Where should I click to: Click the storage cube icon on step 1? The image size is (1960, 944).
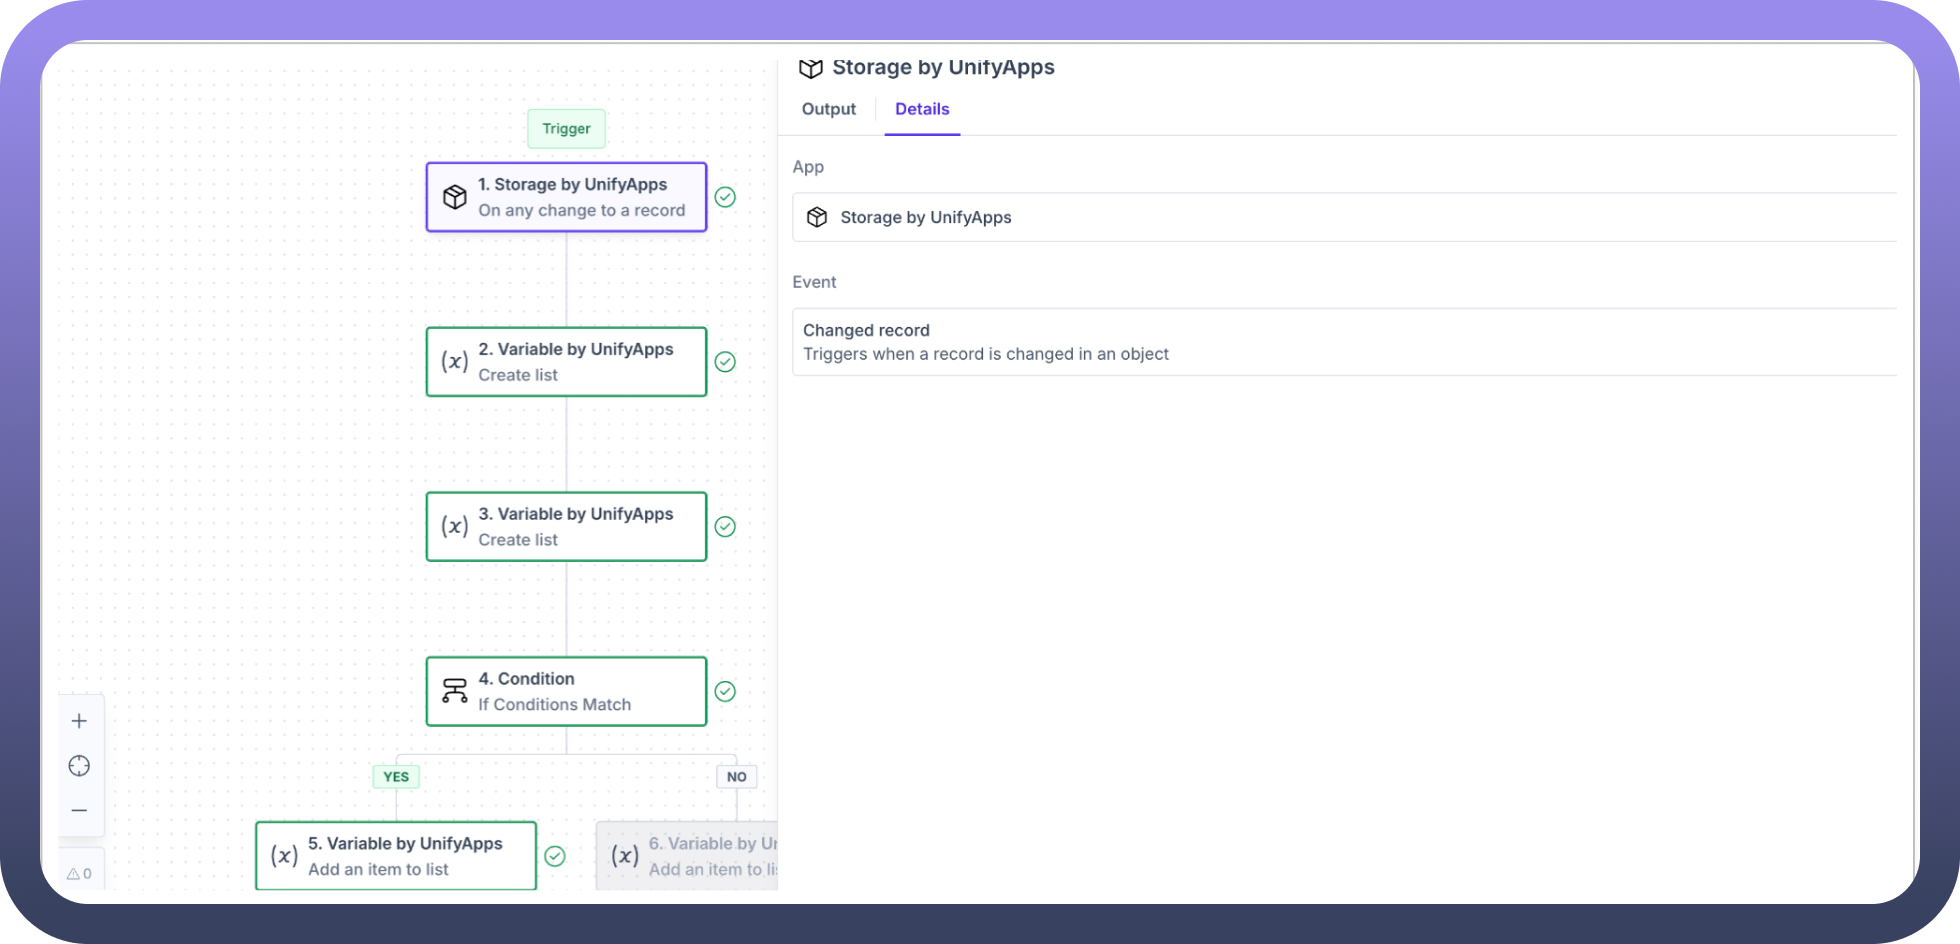455,197
